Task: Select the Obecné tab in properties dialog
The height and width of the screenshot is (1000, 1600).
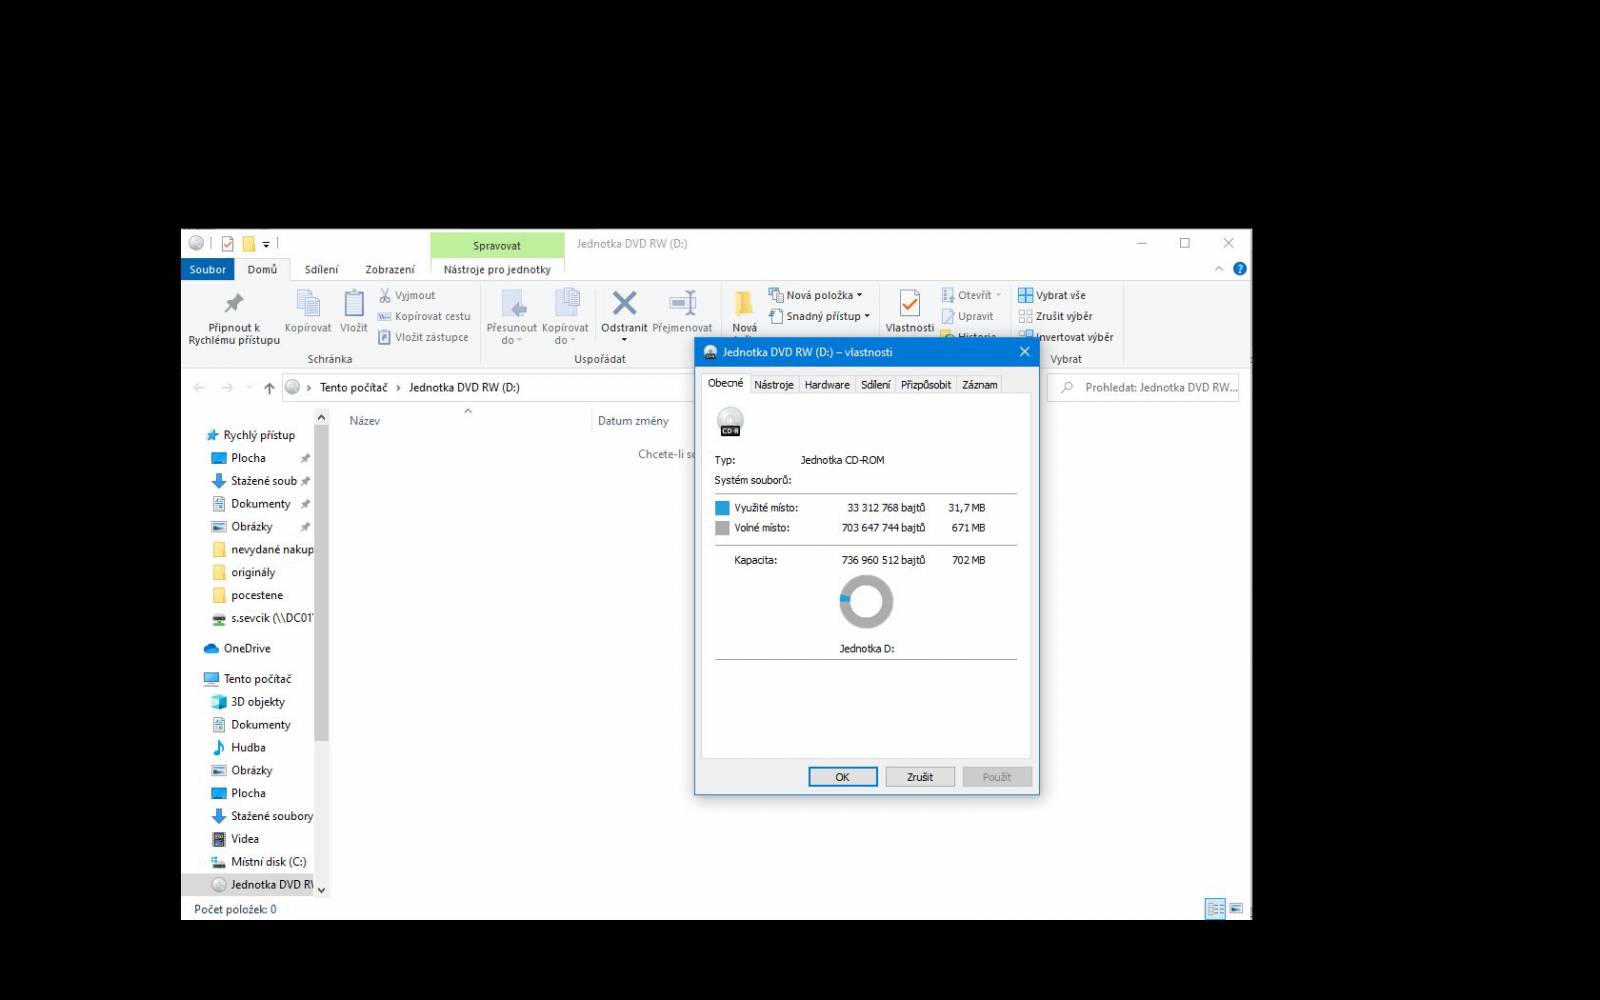Action: 726,383
